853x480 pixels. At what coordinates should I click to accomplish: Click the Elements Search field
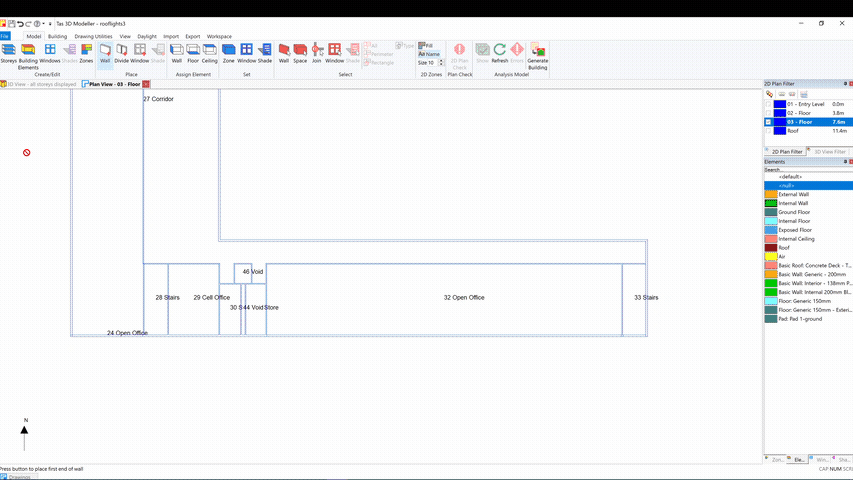[808, 170]
